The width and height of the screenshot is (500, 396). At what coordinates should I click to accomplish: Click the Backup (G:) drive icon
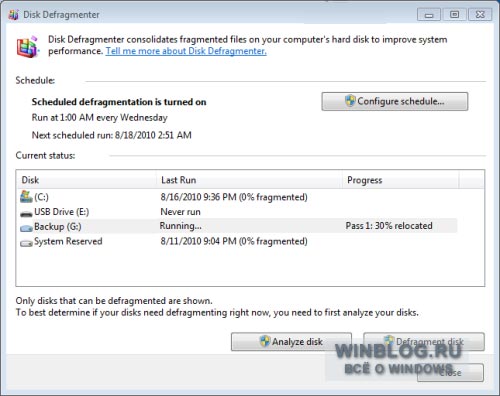[26, 228]
